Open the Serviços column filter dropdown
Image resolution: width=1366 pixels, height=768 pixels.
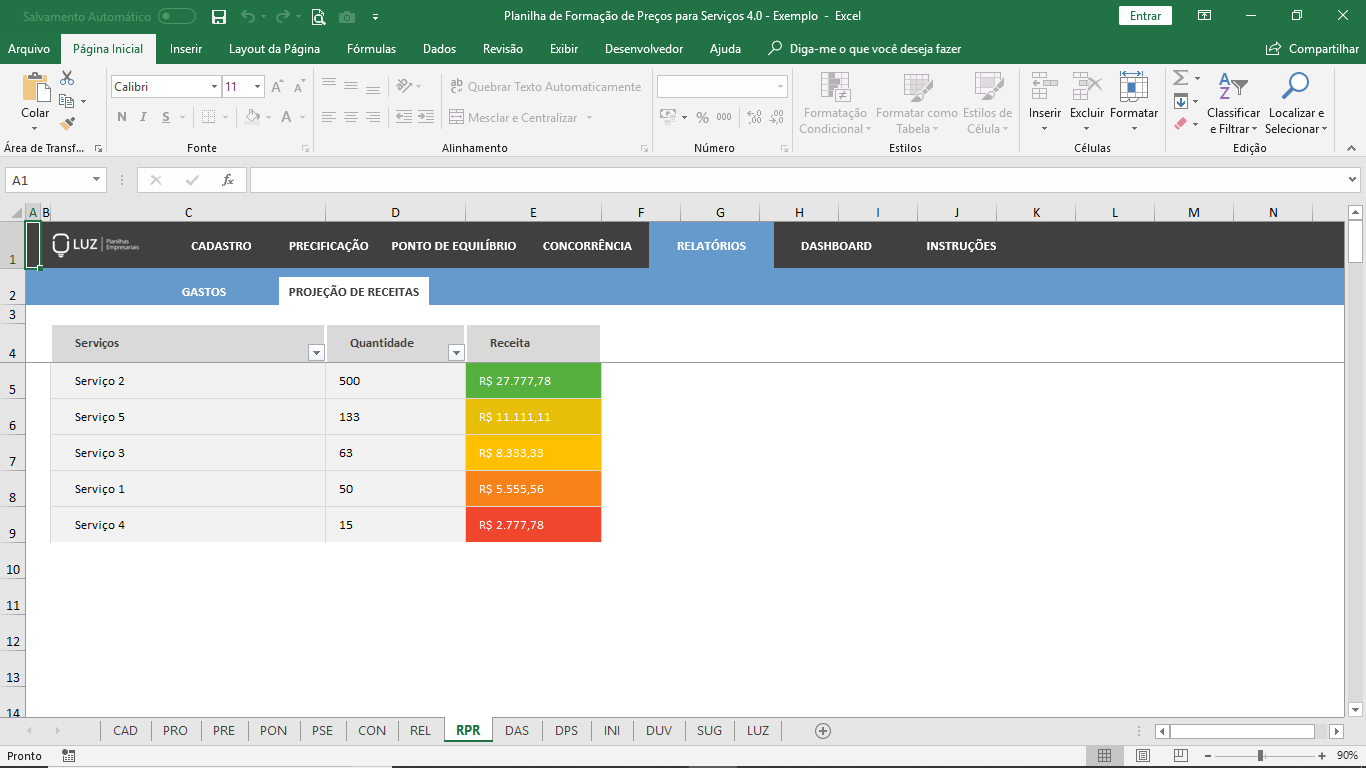tap(316, 352)
